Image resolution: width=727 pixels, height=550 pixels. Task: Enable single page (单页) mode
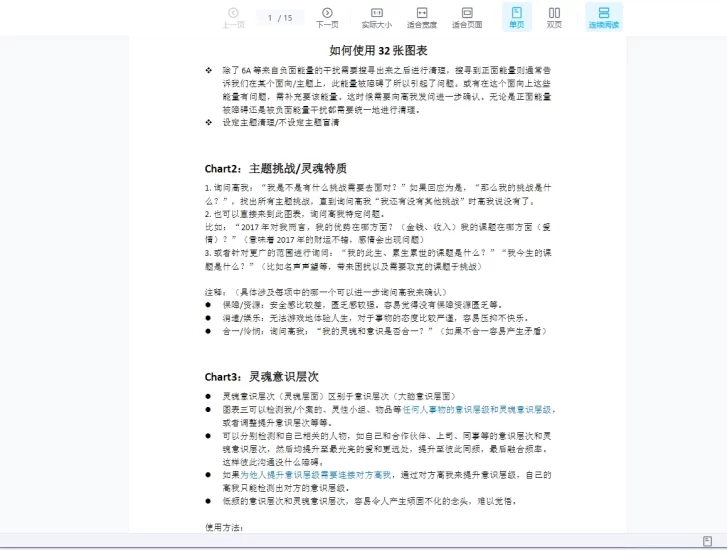pos(516,17)
